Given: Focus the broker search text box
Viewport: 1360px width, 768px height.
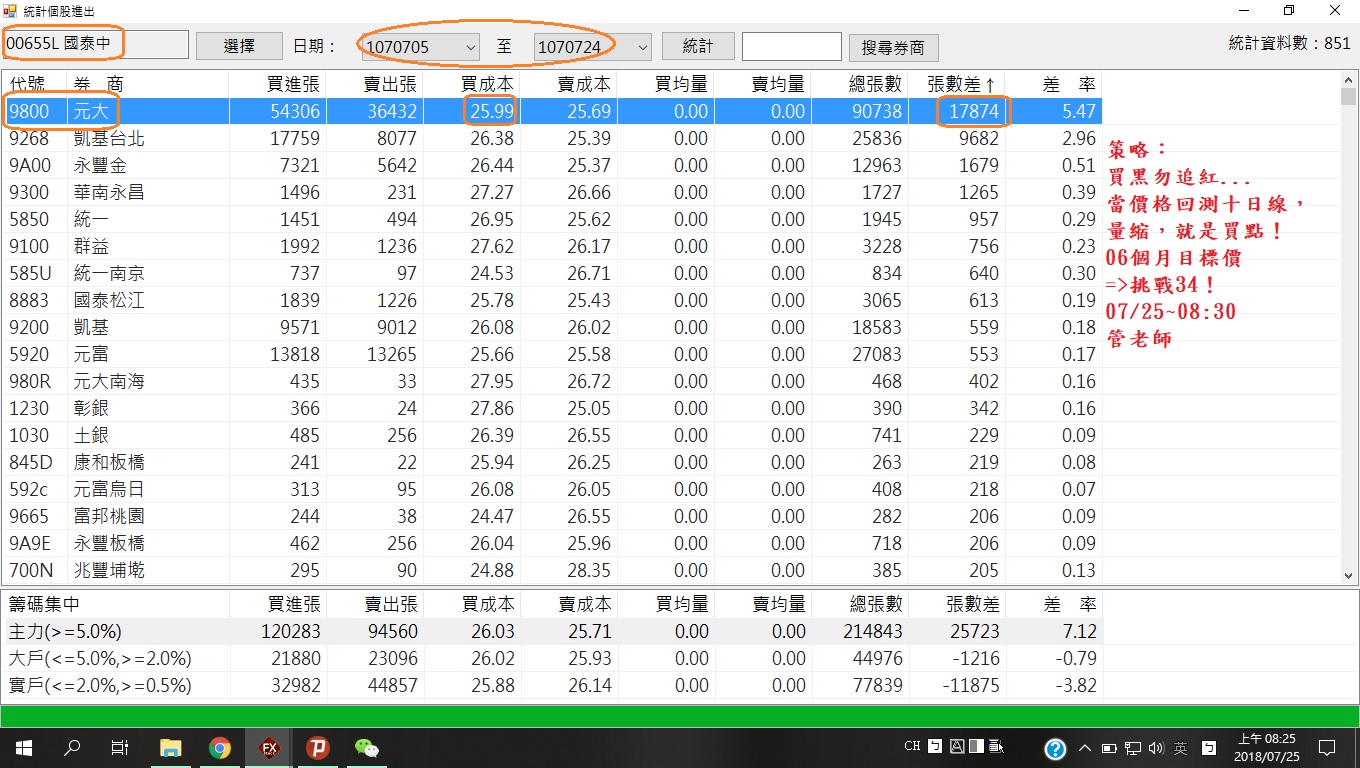Looking at the screenshot, I should 791,46.
